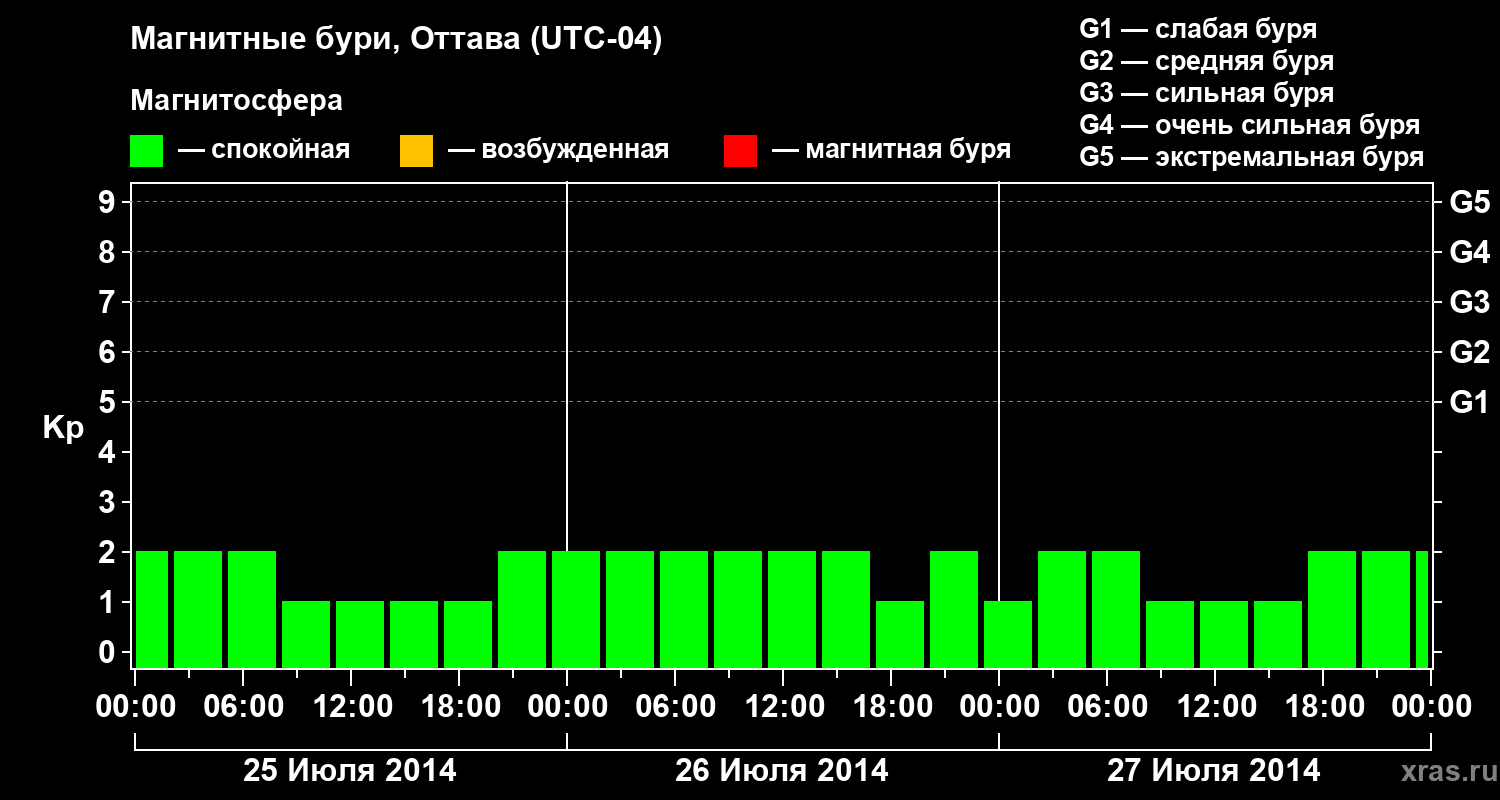1500x800 pixels.
Task: Click the Kp bar above 18:00 on 25 Июля
Action: click(468, 634)
